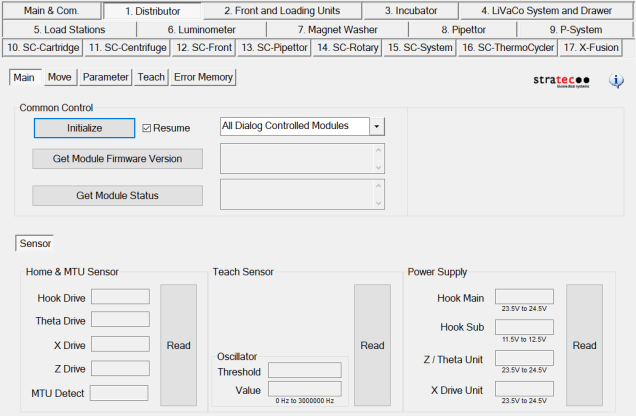Click the Hook Main voltage field
This screenshot has width=636, height=416.
[523, 296]
